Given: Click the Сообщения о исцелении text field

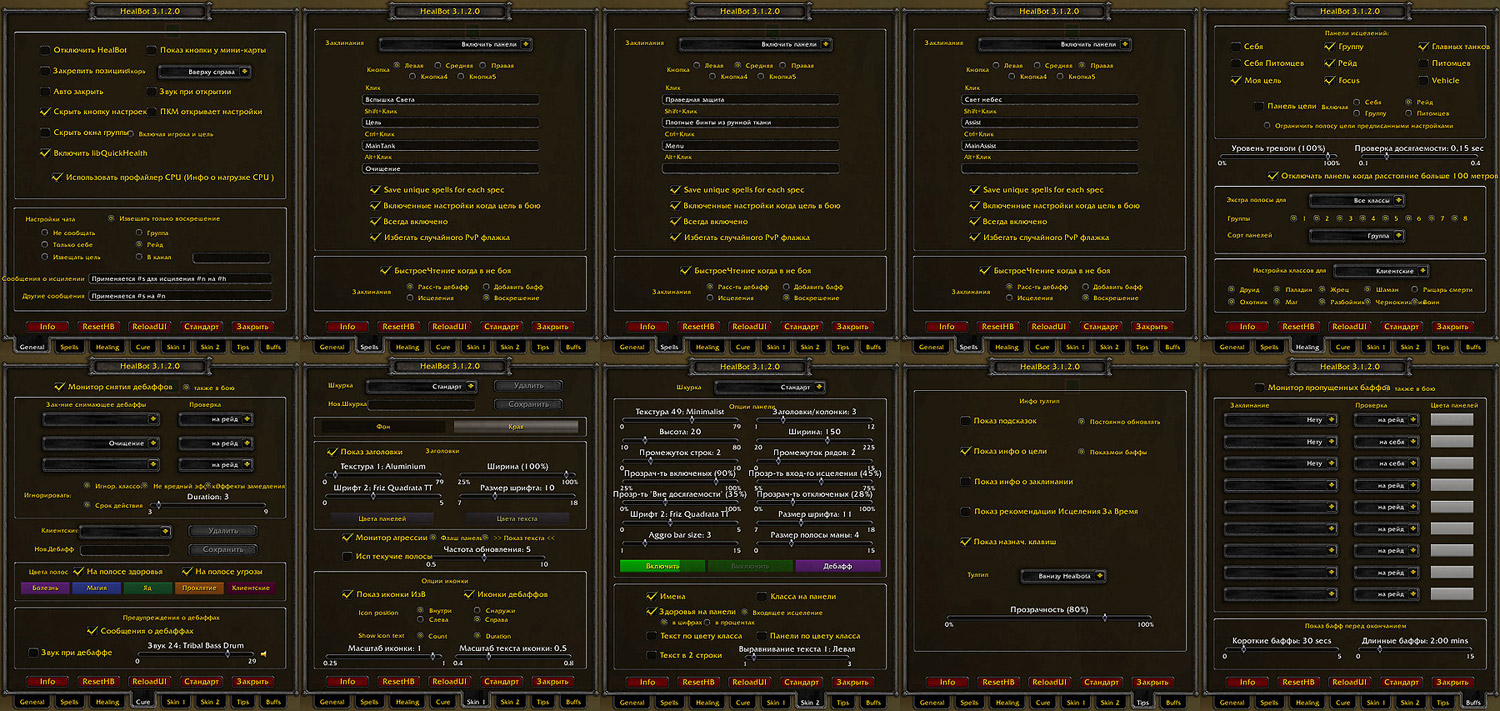Looking at the screenshot, I should (x=180, y=278).
